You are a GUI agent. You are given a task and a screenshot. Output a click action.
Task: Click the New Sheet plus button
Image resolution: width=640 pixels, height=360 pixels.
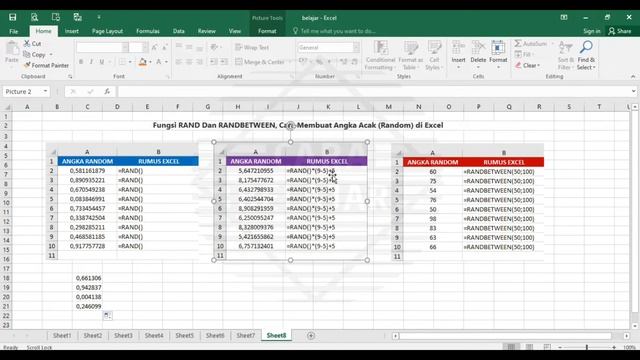pyautogui.click(x=311, y=336)
